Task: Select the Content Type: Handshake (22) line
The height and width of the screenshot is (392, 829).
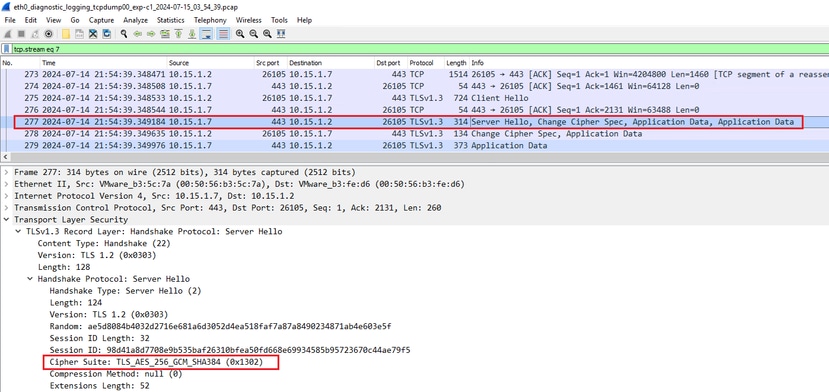Action: click(104, 243)
